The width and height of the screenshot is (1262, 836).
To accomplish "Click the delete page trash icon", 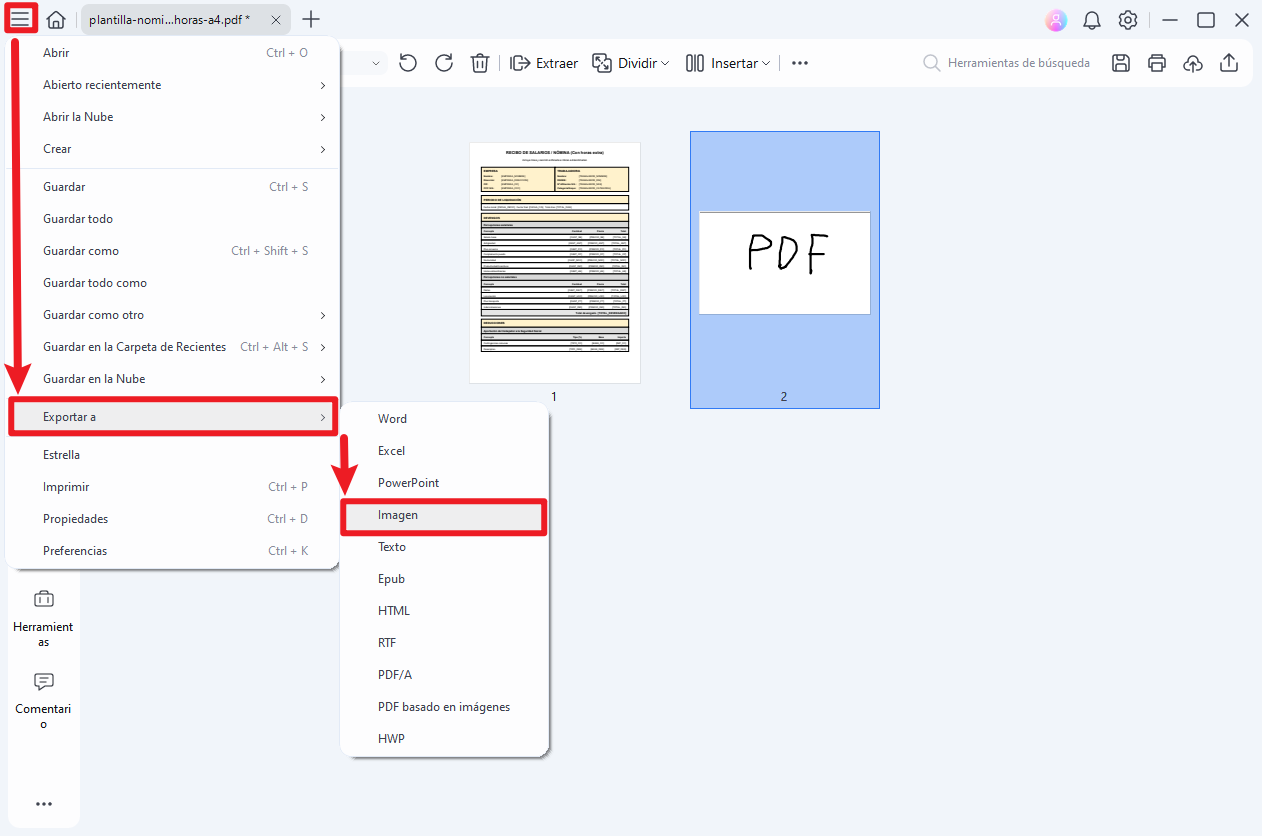I will 479,62.
